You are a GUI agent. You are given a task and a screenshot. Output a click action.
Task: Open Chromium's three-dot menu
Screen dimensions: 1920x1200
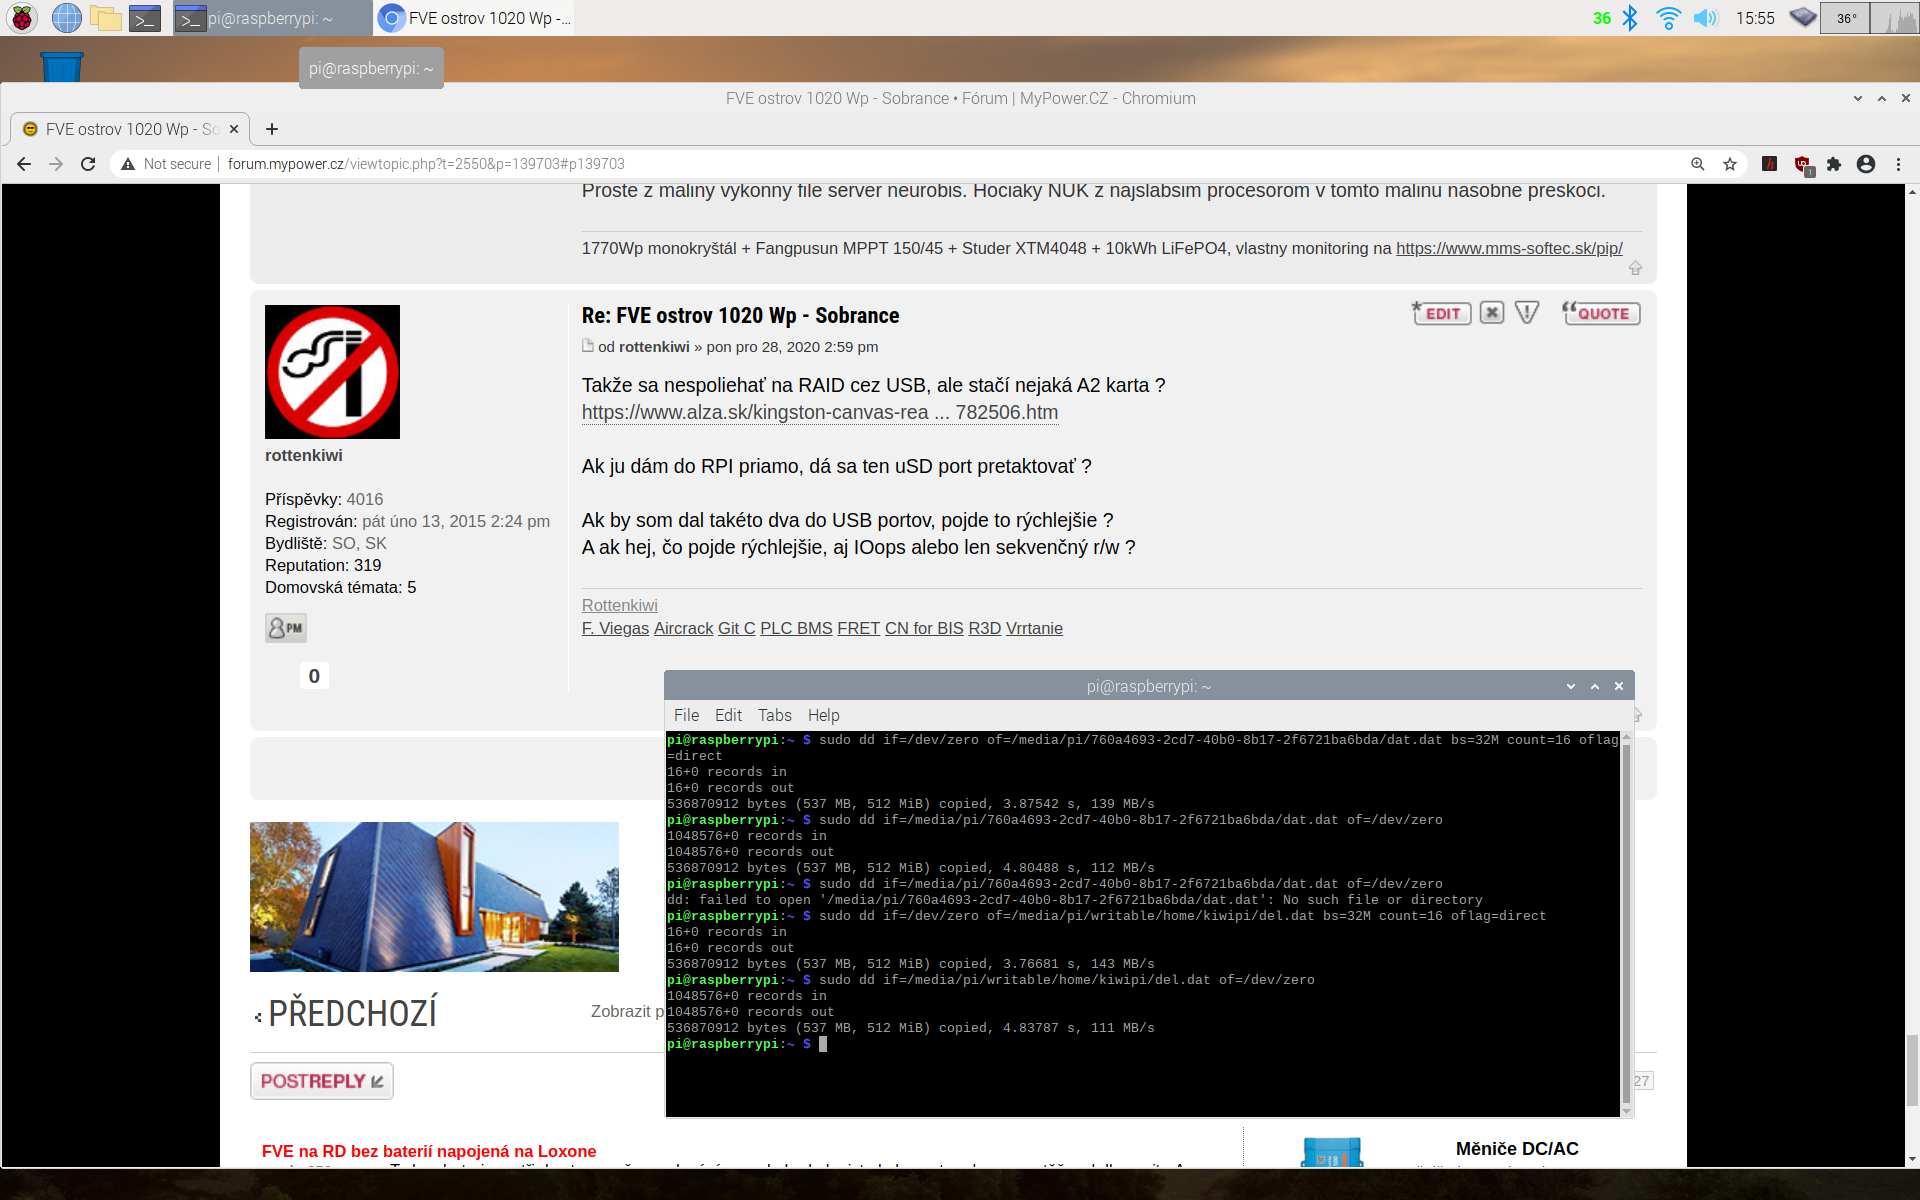[x=1898, y=164]
